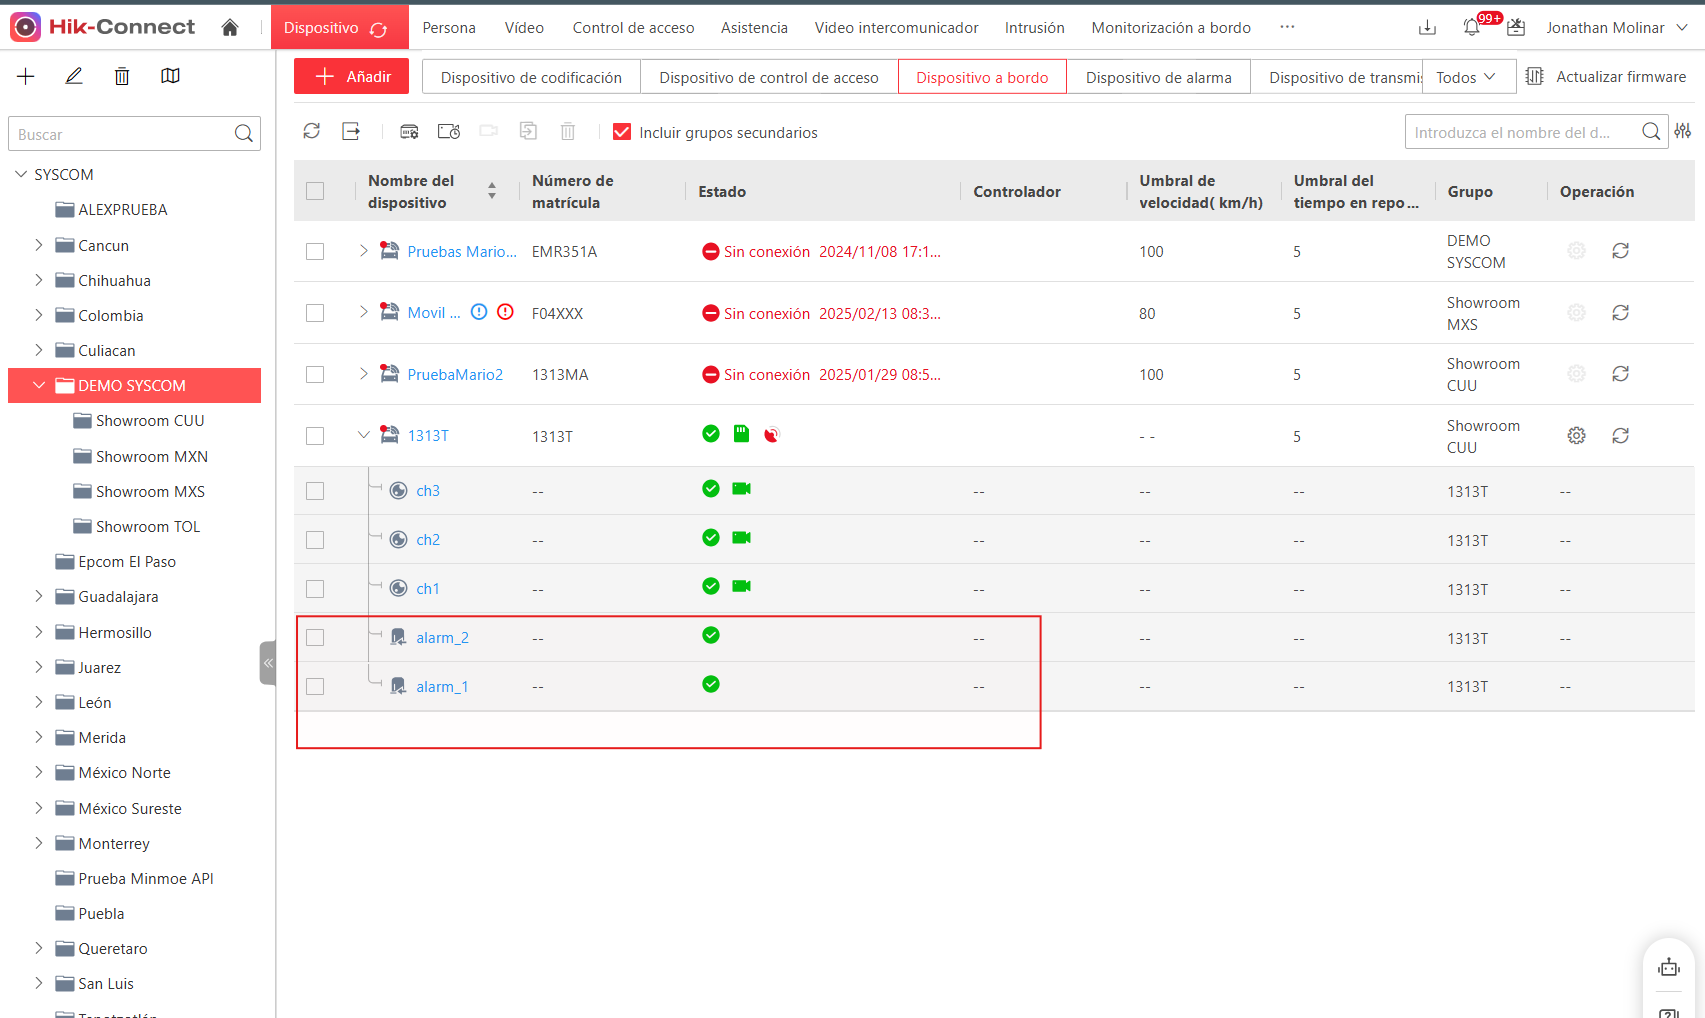The image size is (1705, 1018).
Task: Click the download icon in top bar
Action: 1427,28
